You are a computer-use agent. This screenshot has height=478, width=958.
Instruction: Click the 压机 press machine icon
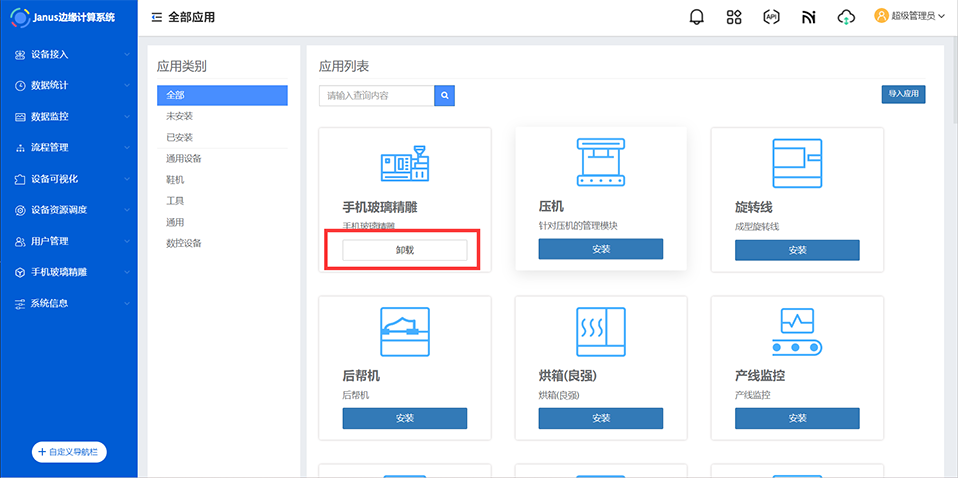(600, 162)
